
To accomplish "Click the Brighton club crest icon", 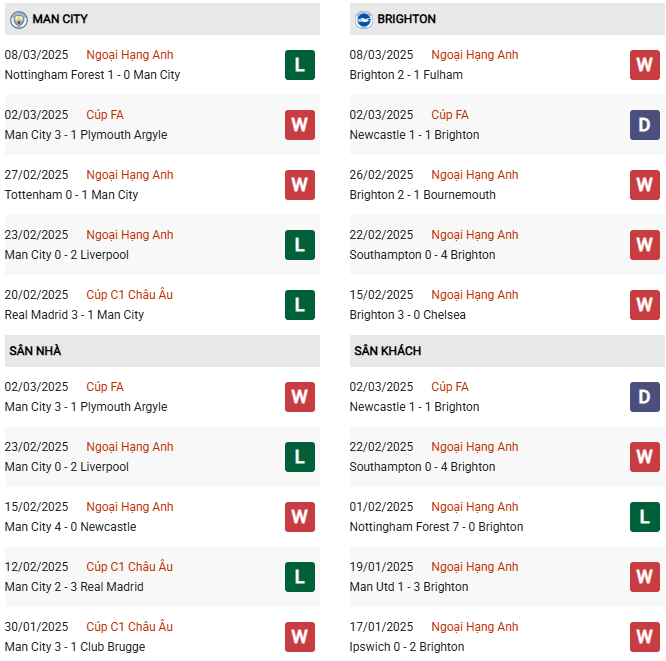I will [x=363, y=19].
